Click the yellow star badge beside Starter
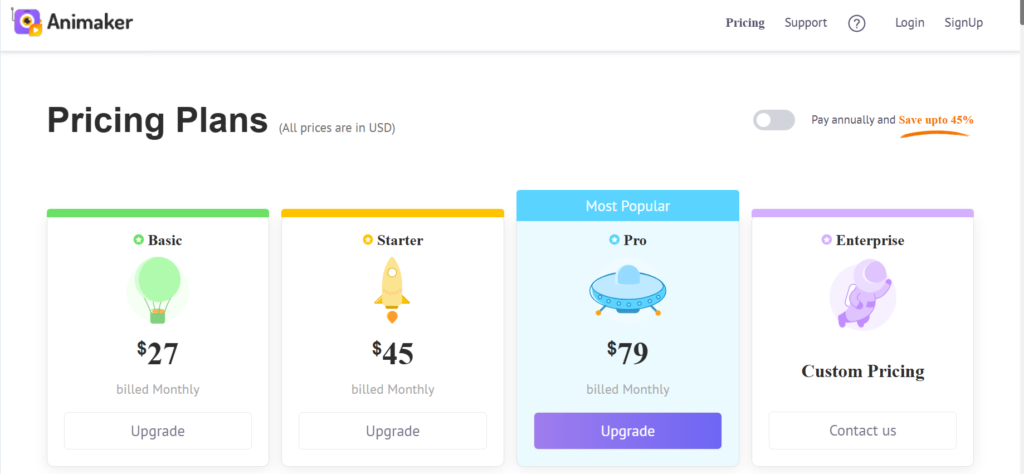The height and width of the screenshot is (474, 1024). 368,240
